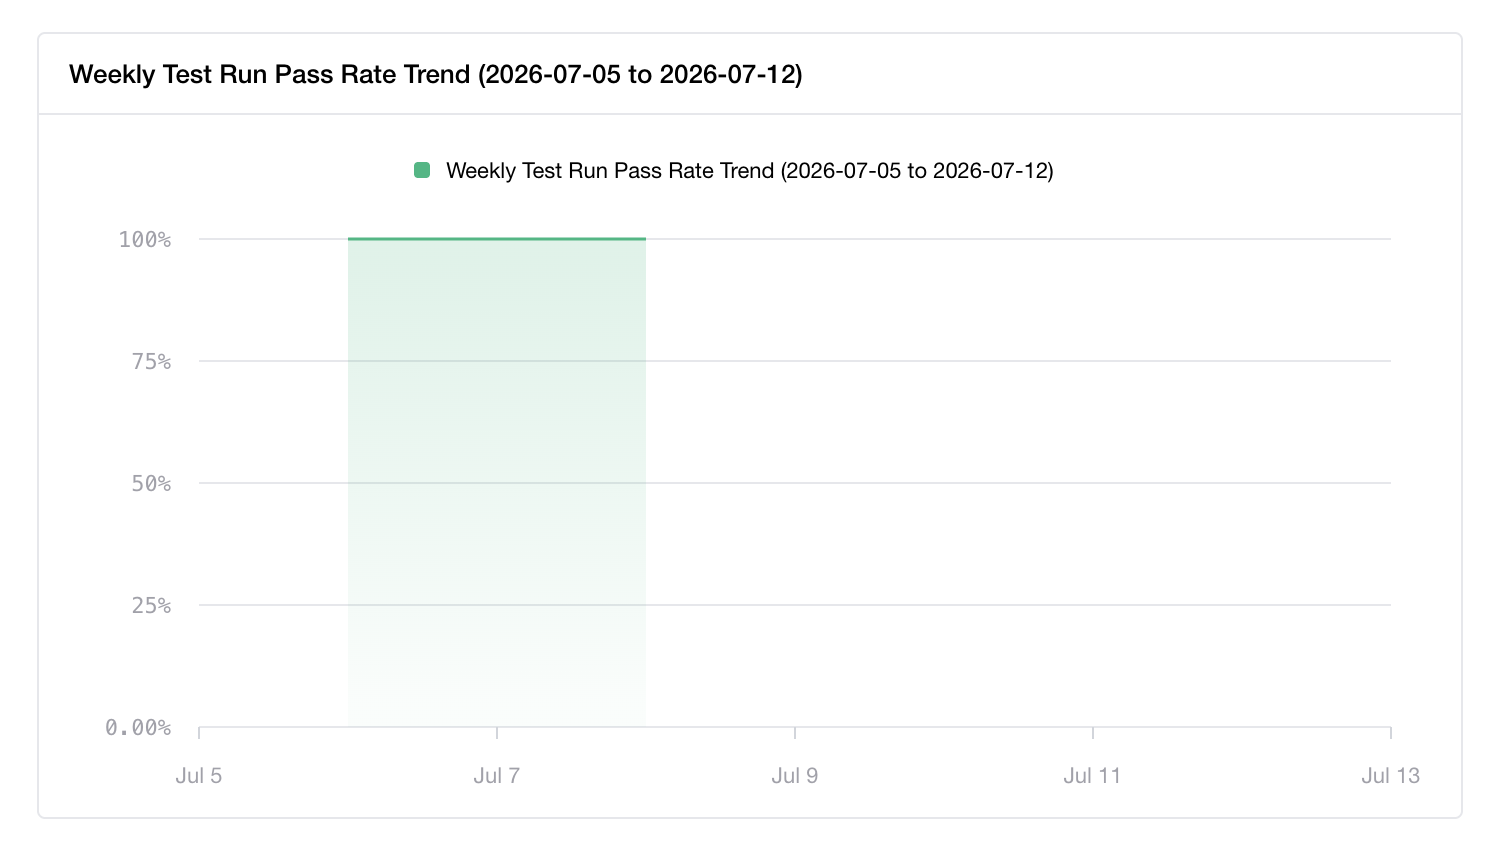This screenshot has height=856, width=1508.
Task: Click the Jul 7 x-axis label
Action: click(x=497, y=776)
